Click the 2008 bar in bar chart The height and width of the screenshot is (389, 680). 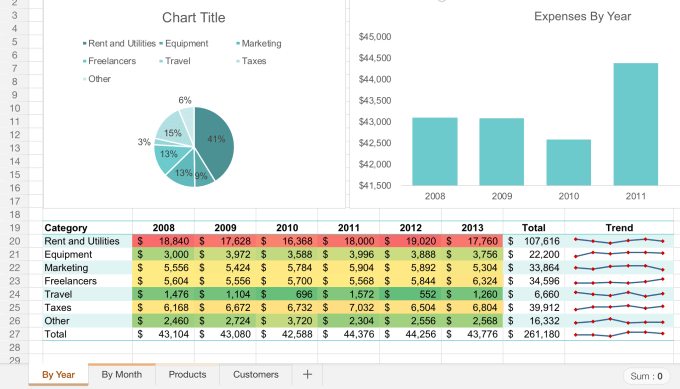point(435,151)
